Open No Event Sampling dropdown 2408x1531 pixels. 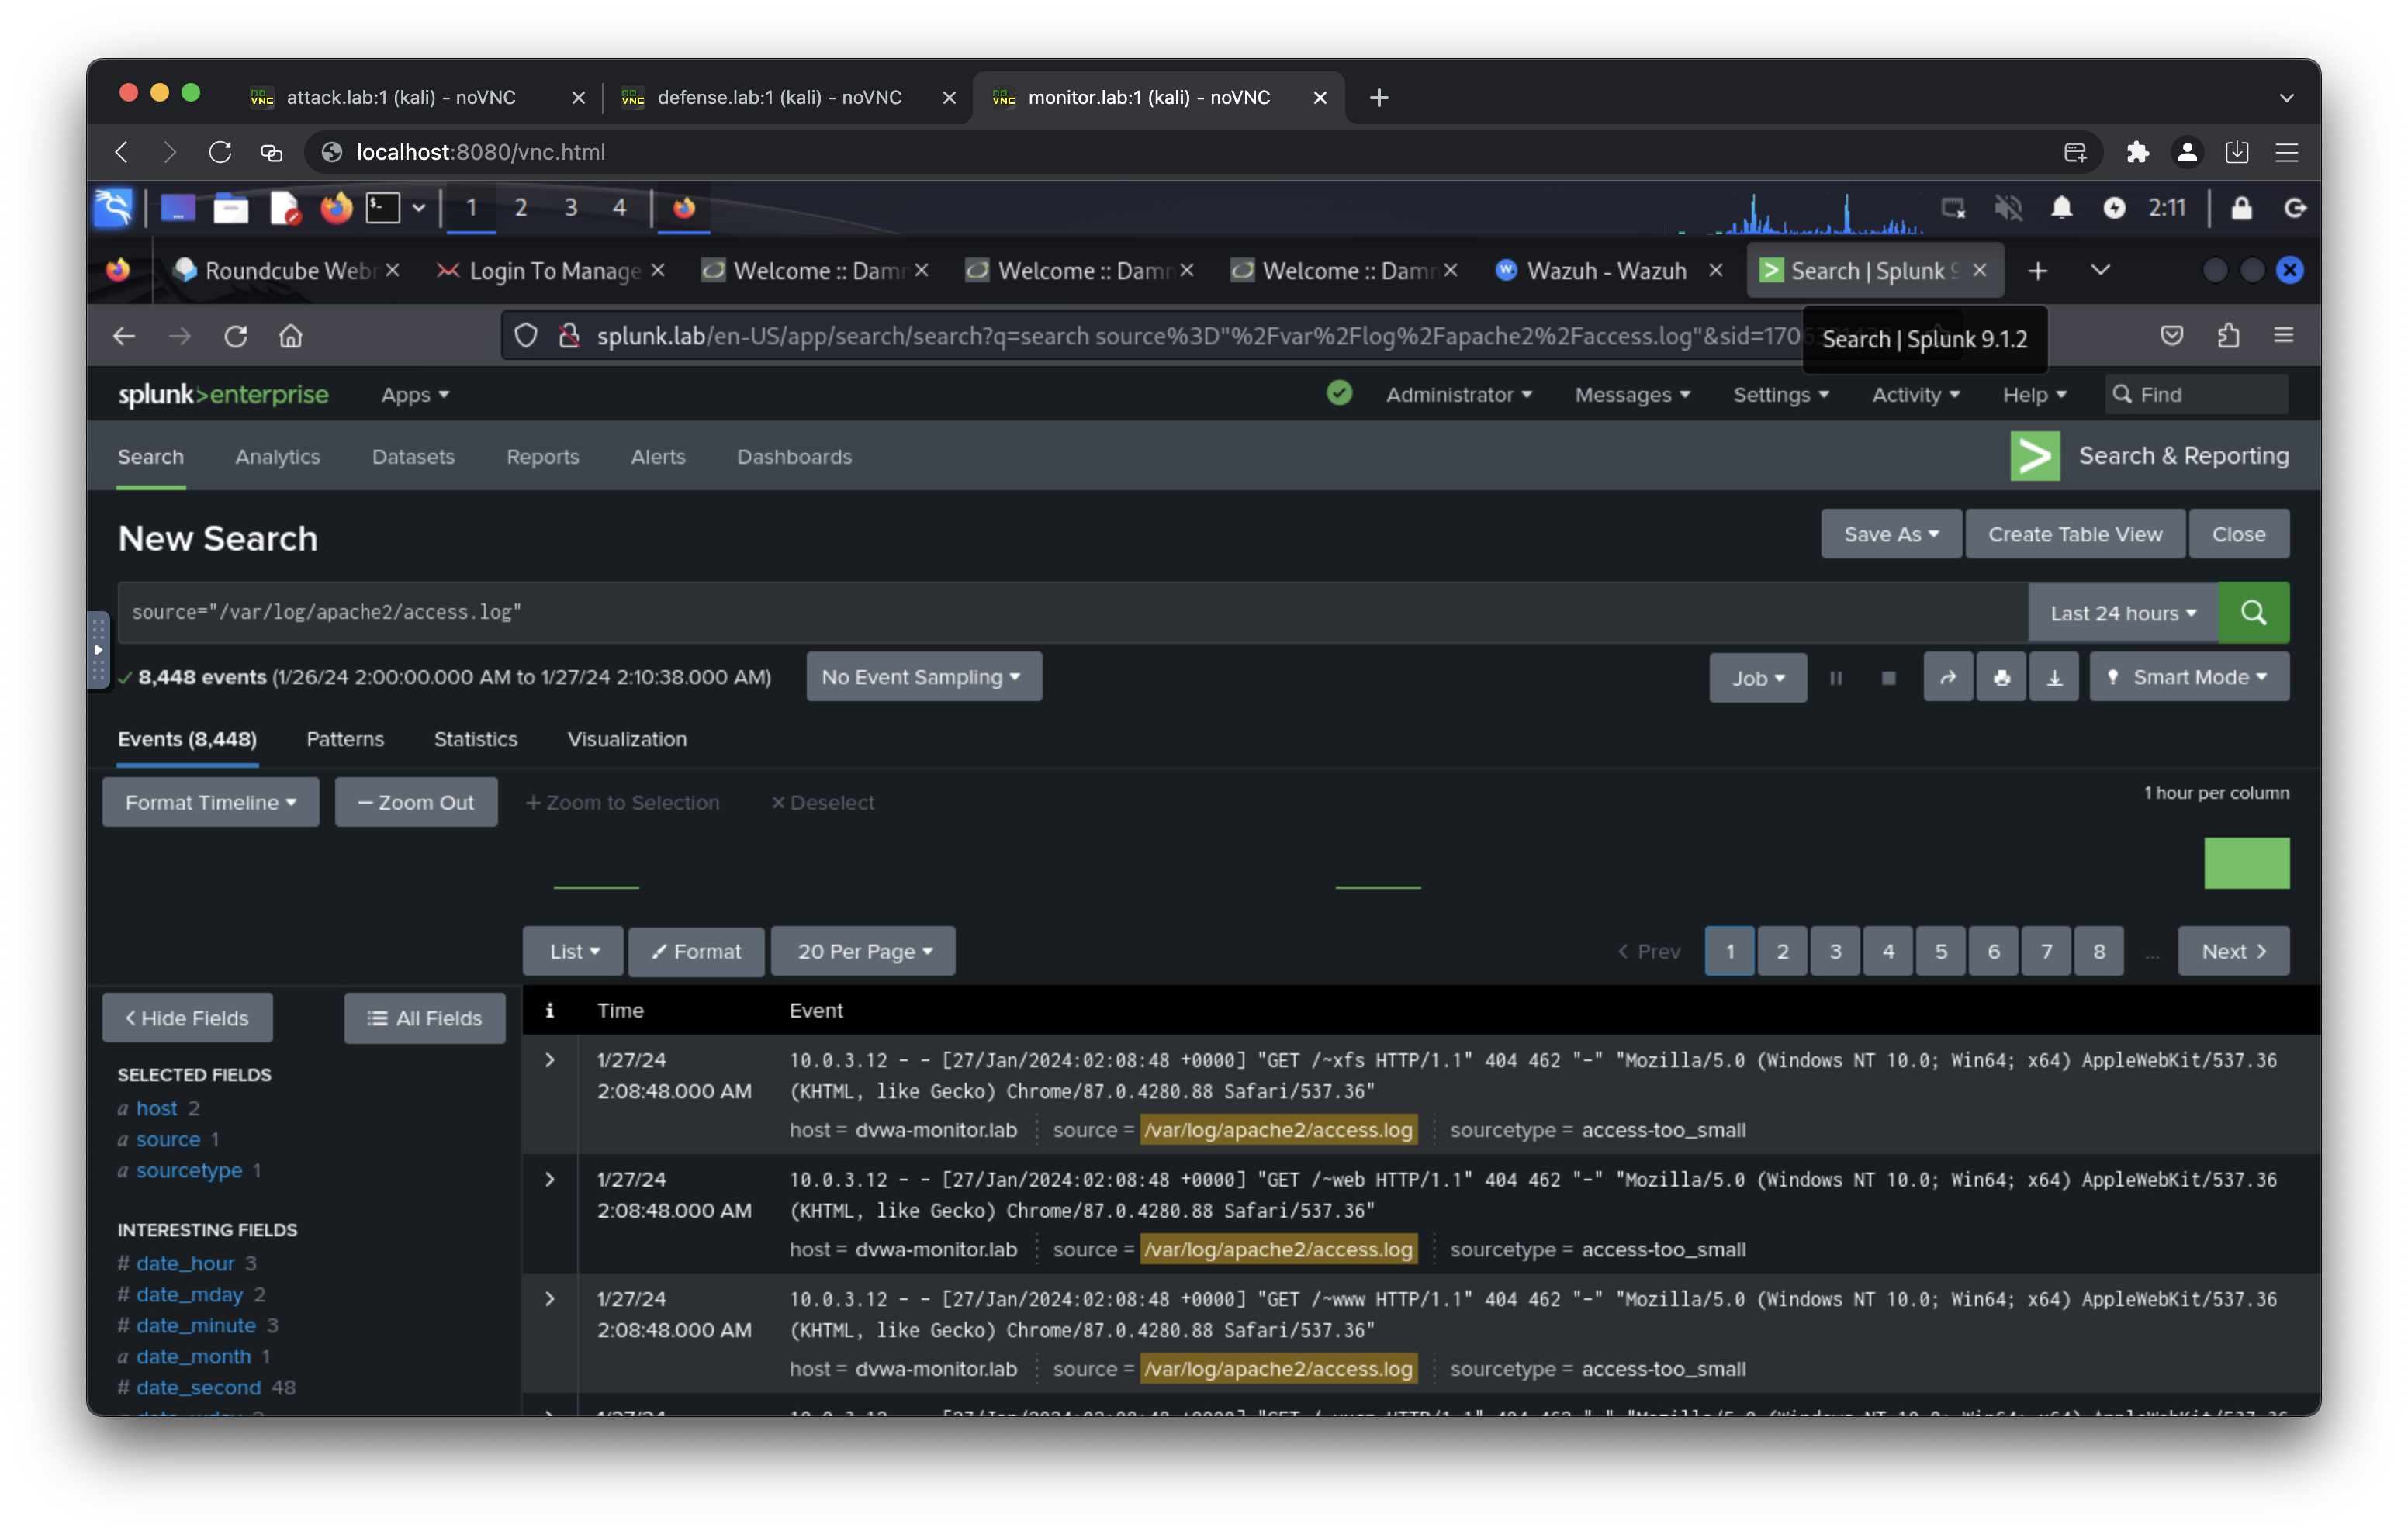point(922,677)
